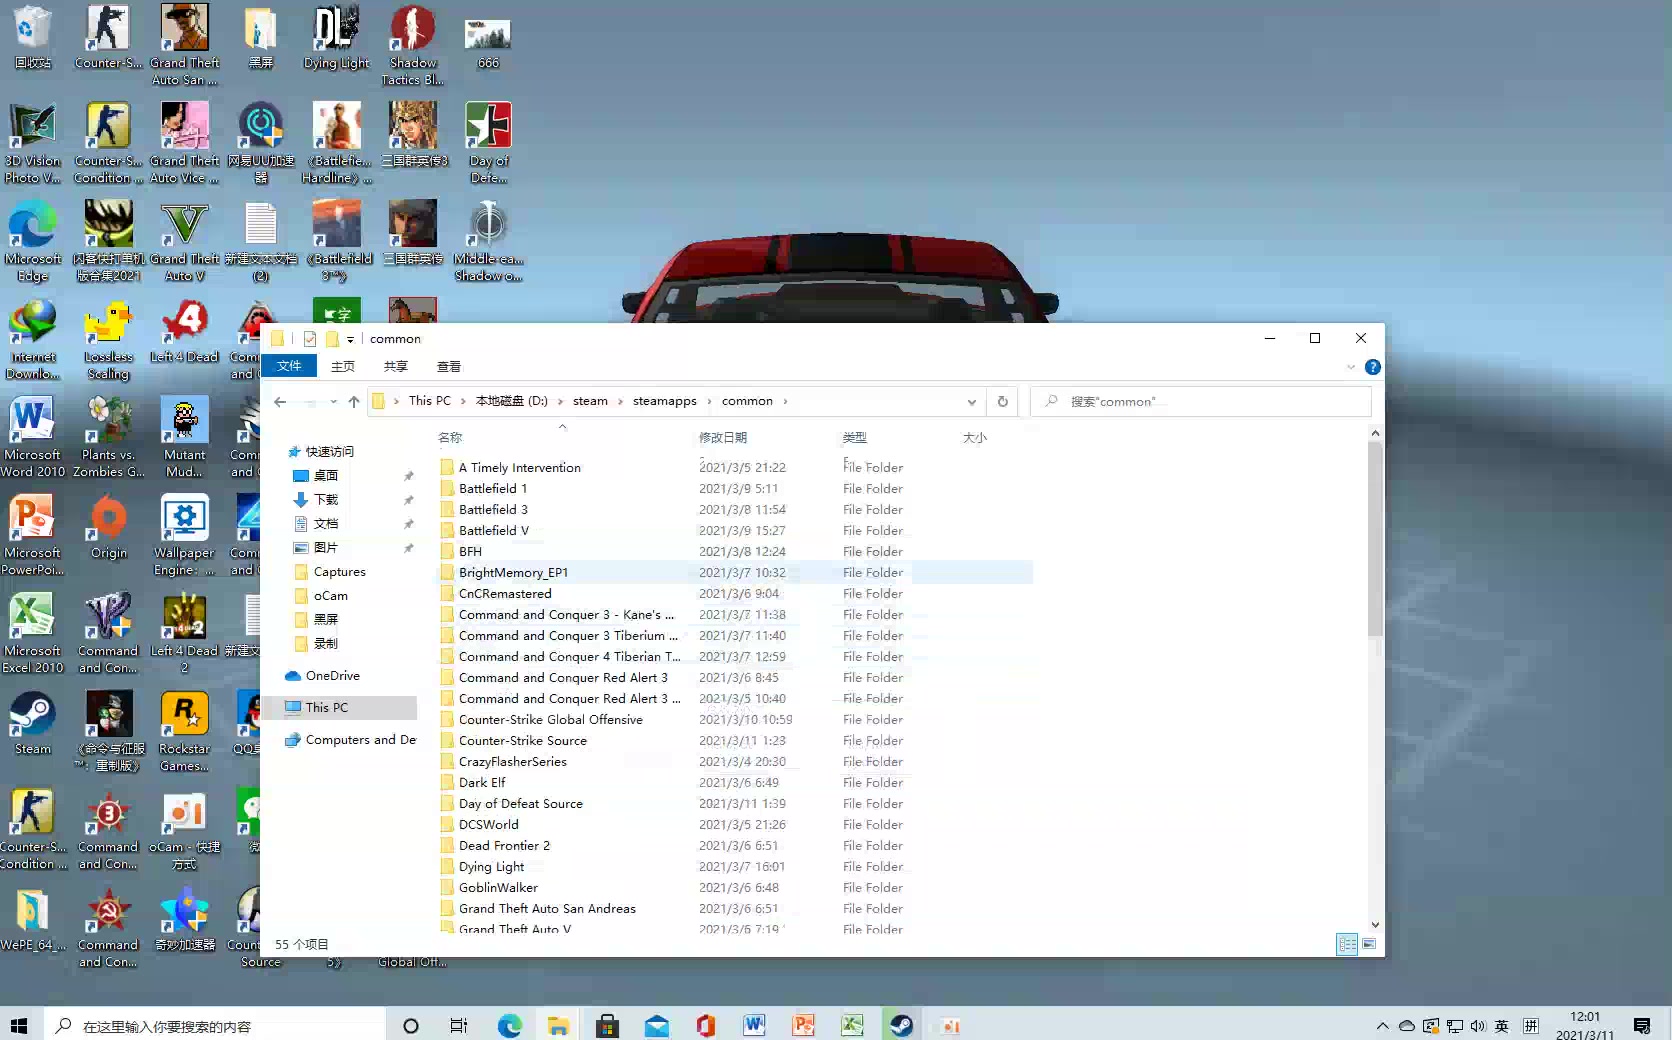
Task: Open Mutant Mudds desktop shortcut
Action: pyautogui.click(x=185, y=437)
